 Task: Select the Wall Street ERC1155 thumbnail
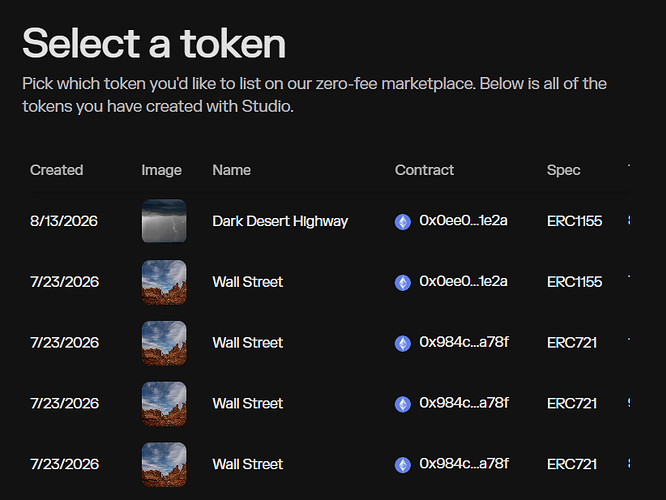tap(164, 282)
